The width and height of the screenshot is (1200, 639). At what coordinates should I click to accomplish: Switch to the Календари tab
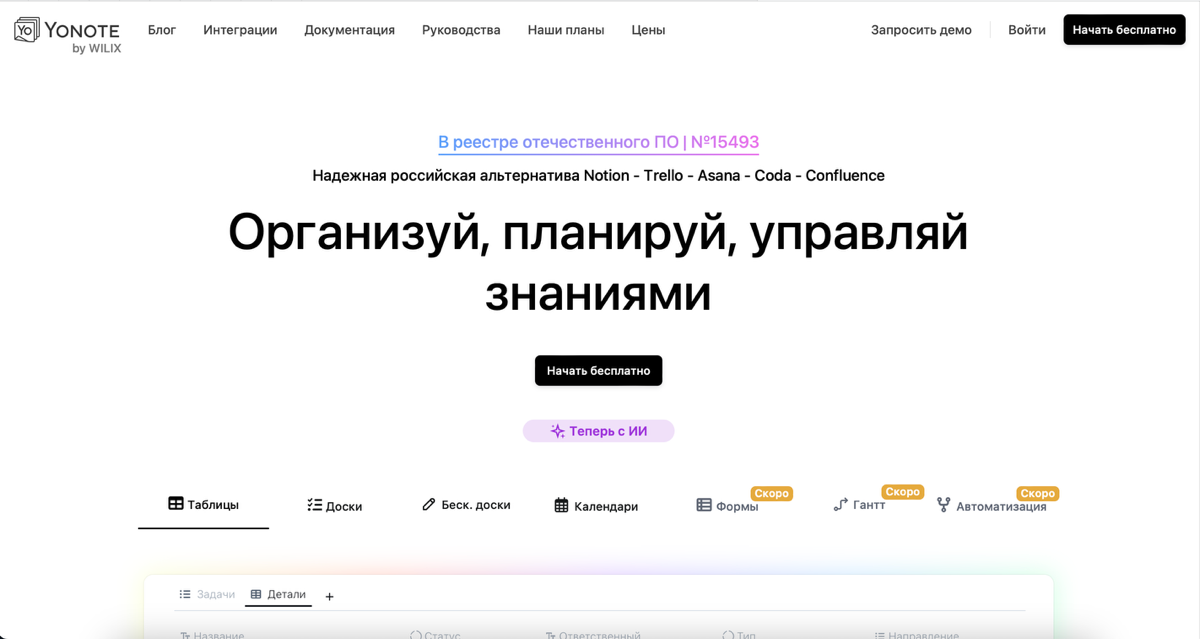coord(596,506)
